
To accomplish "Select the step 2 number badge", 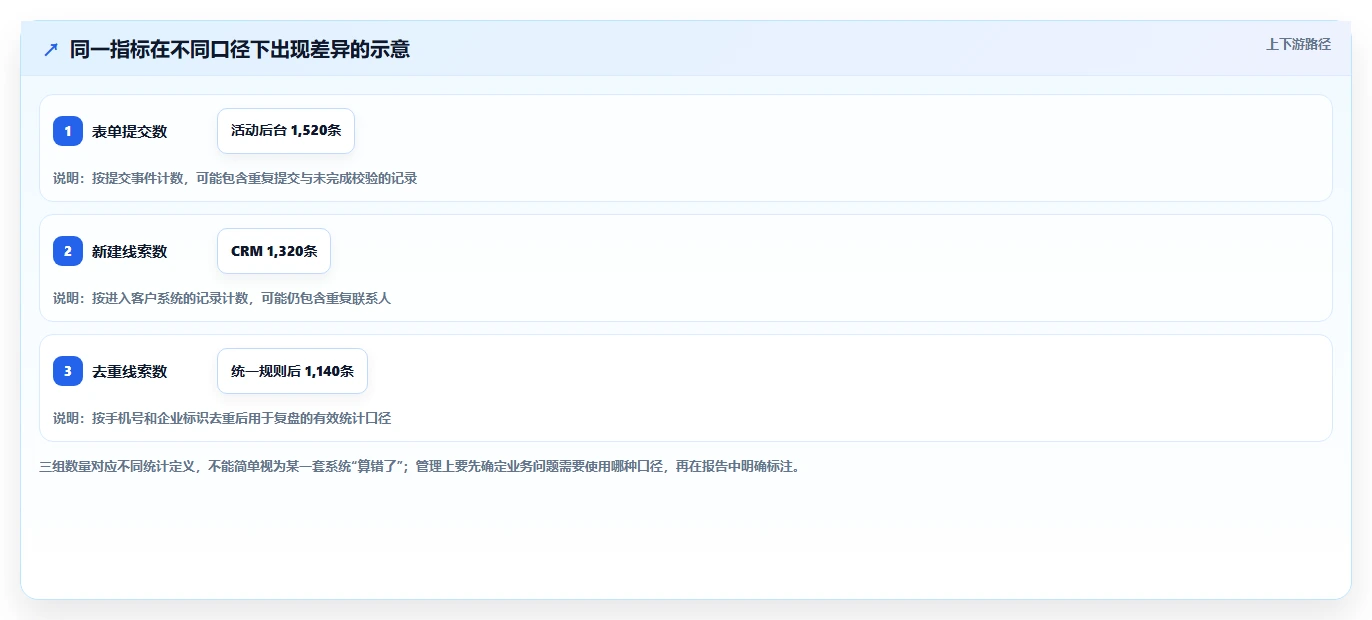I will (x=68, y=251).
